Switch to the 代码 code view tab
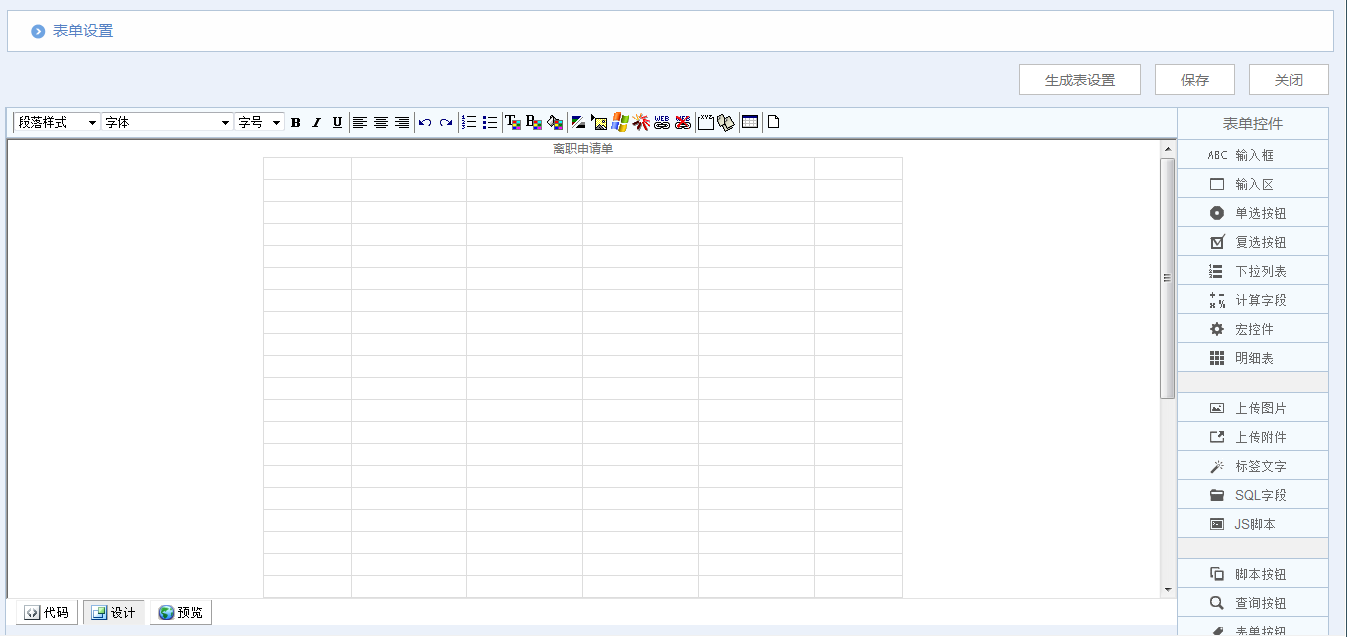Screen dimensions: 1347x637 pyautogui.click(x=47, y=613)
